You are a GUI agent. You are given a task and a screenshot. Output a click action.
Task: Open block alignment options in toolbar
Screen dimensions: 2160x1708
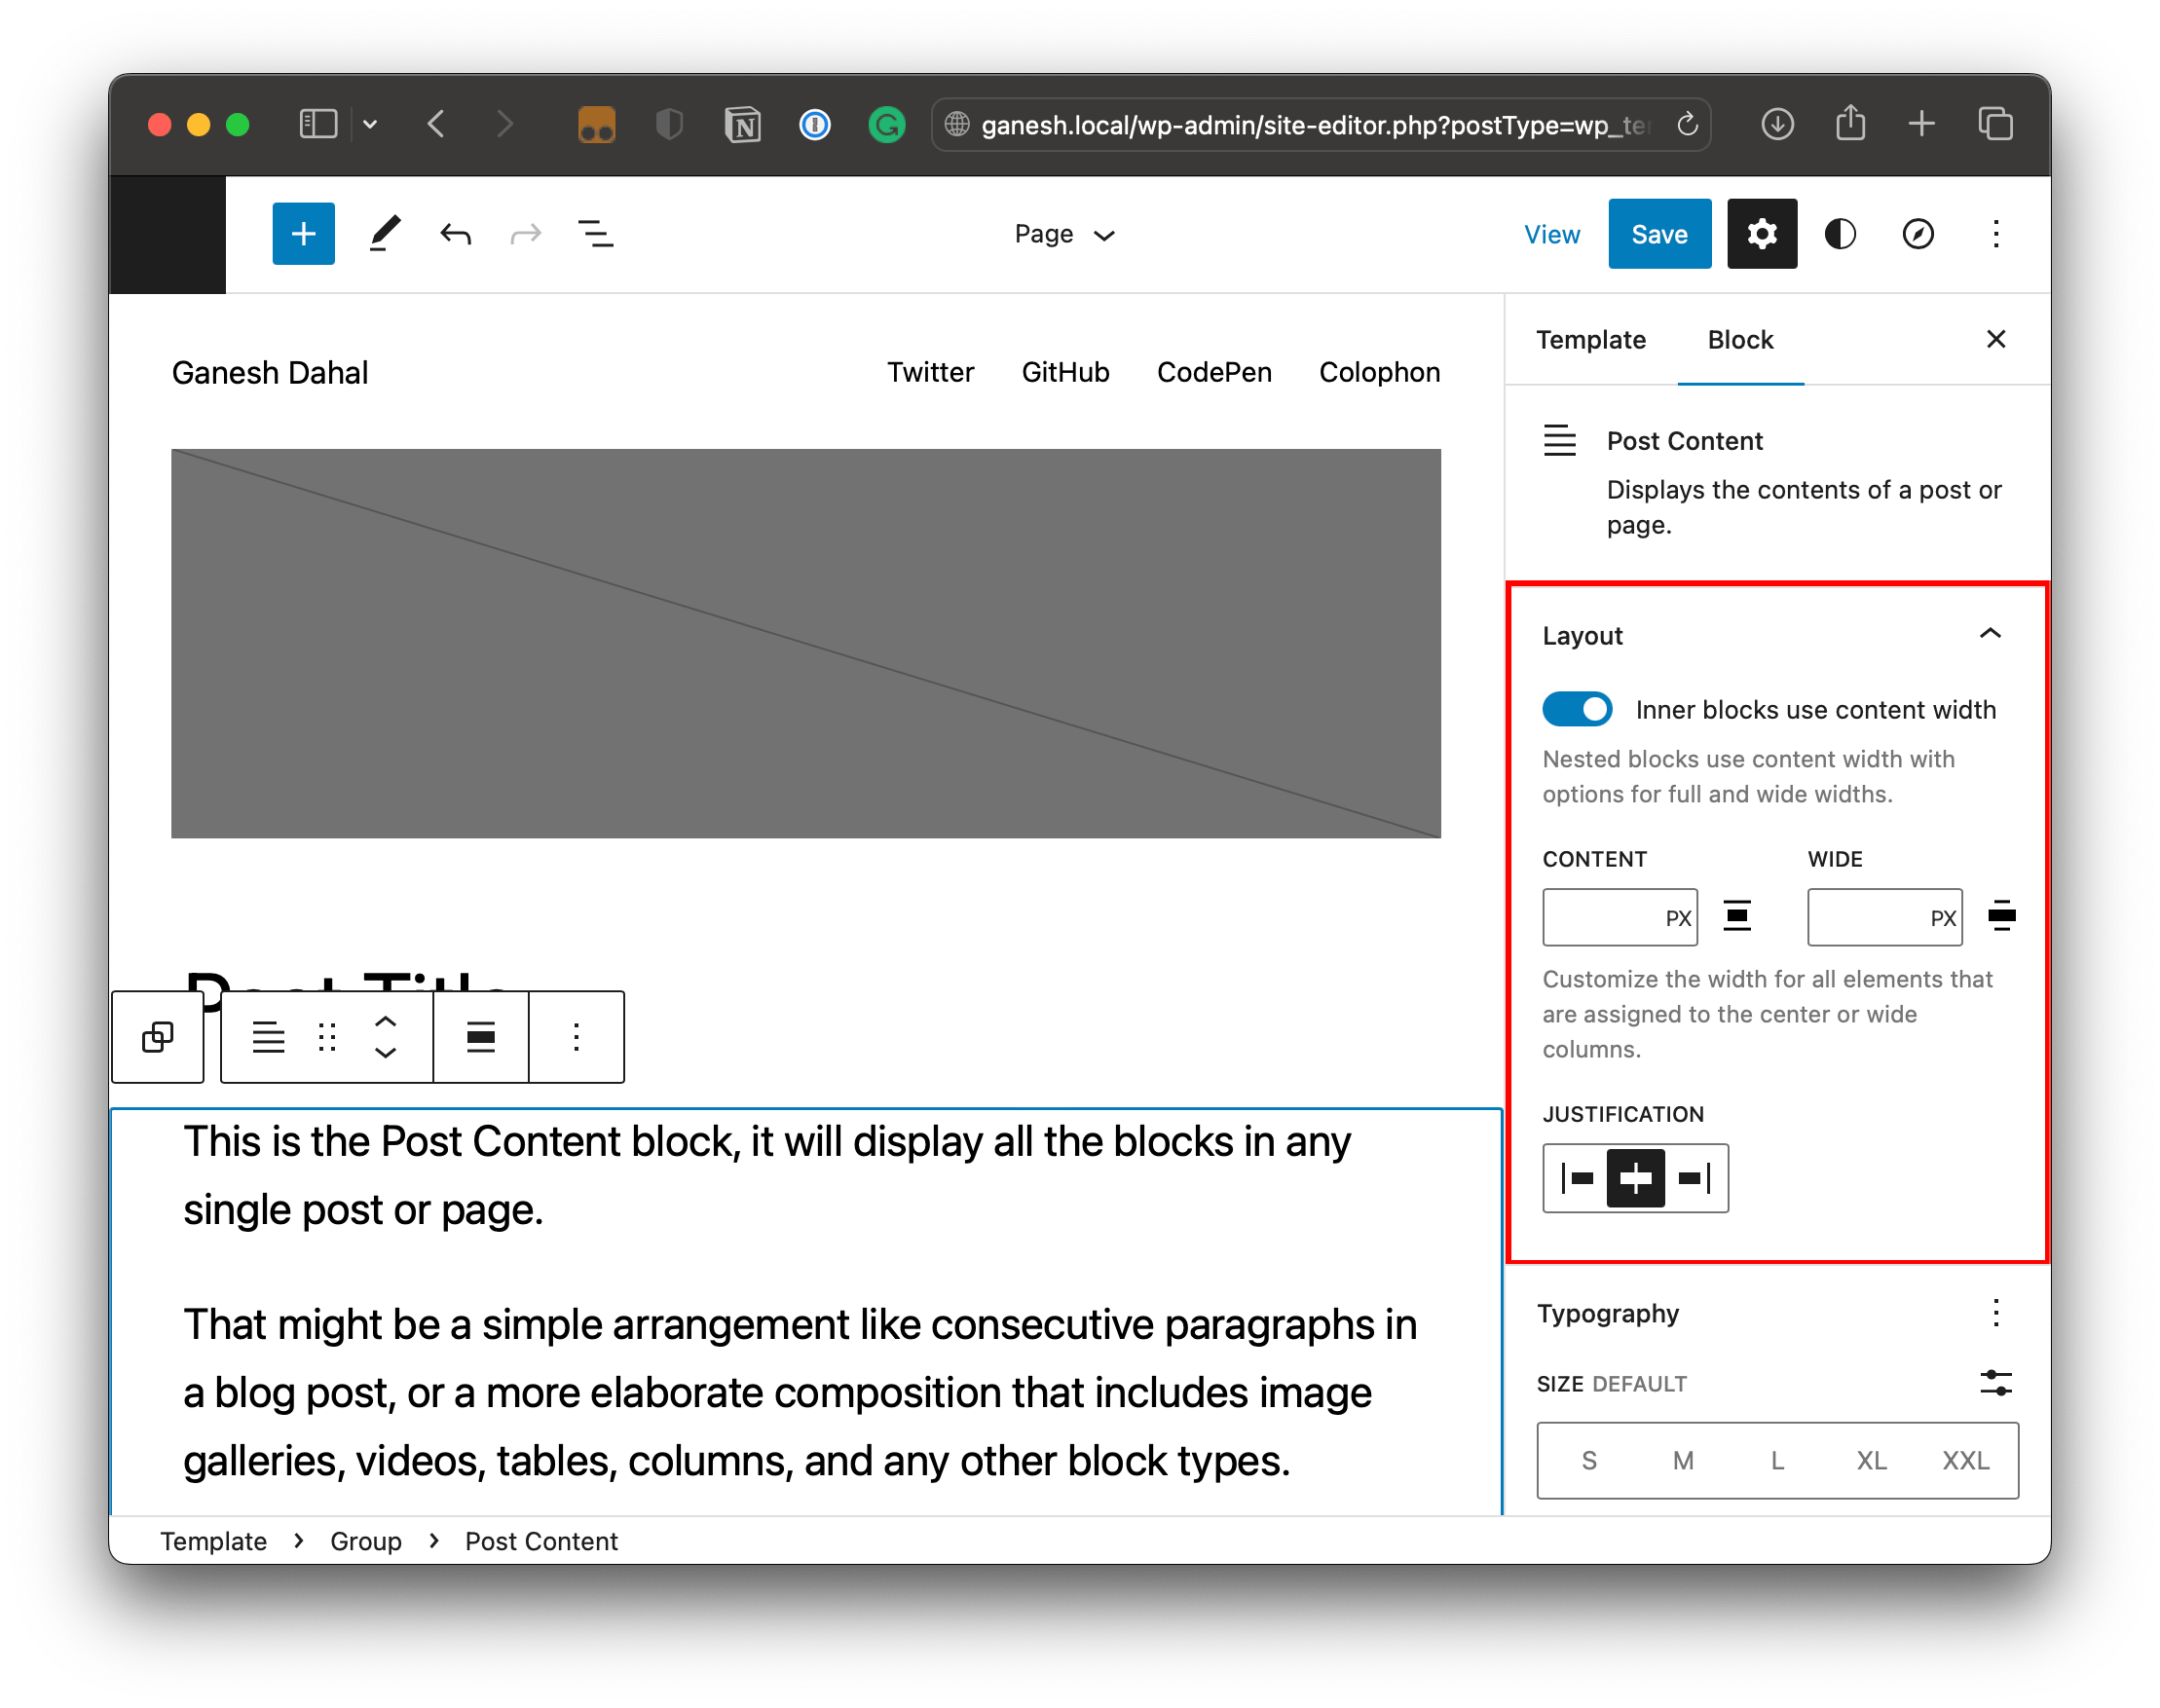point(481,1037)
